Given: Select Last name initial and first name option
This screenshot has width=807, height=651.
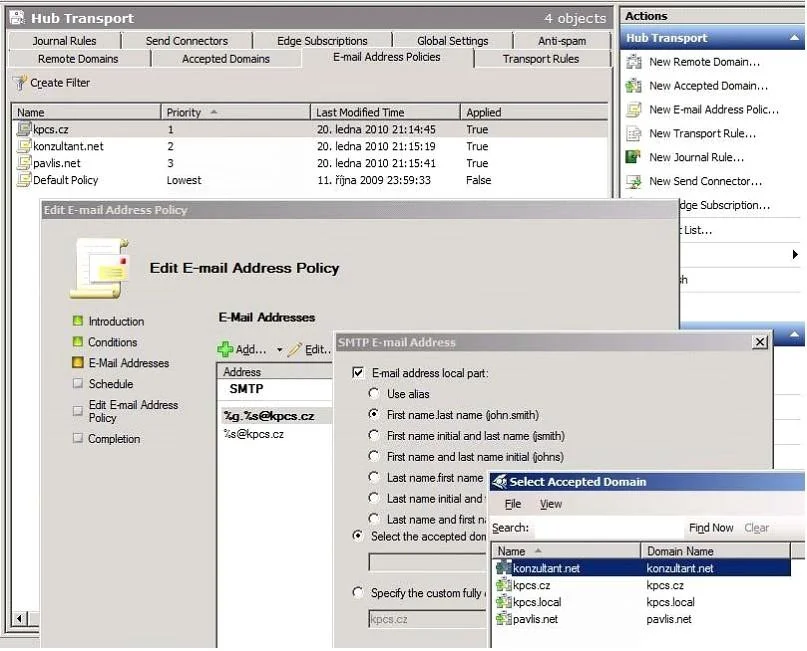Looking at the screenshot, I should click(x=374, y=498).
